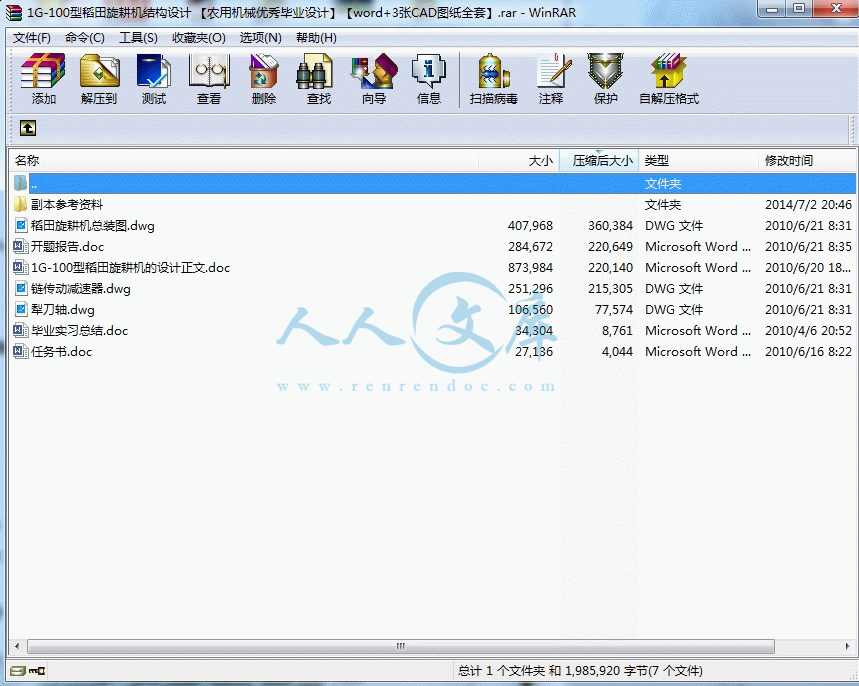The image size is (859, 686).
Task: Open the Commands (命令) menu
Action: coord(85,38)
